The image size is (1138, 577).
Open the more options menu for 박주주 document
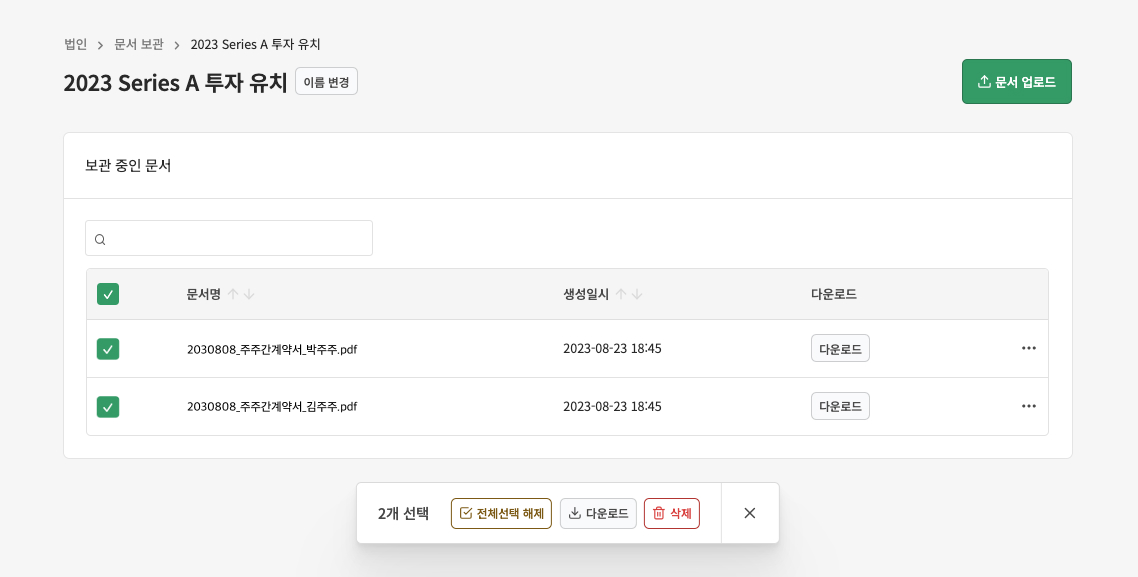1028,348
